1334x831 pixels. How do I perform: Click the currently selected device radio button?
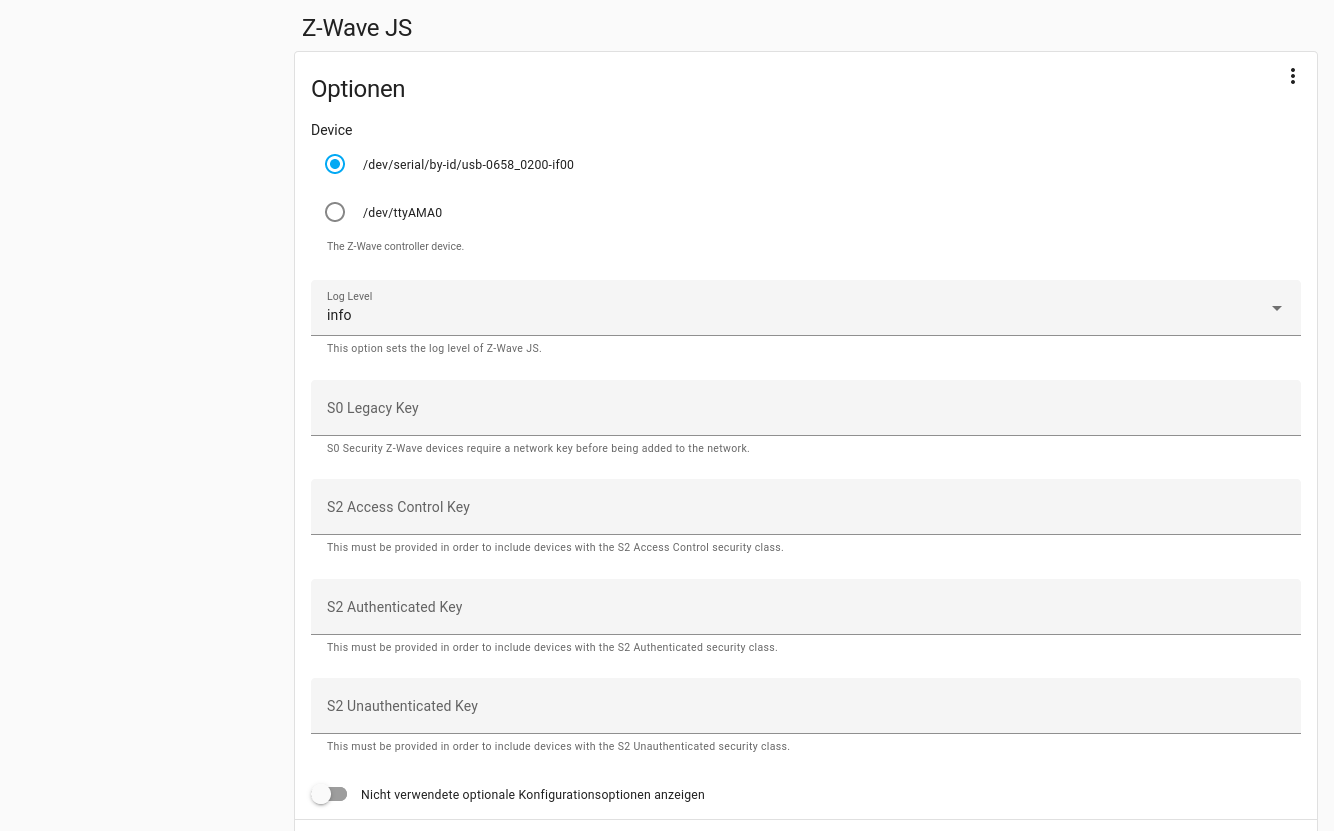tap(335, 164)
